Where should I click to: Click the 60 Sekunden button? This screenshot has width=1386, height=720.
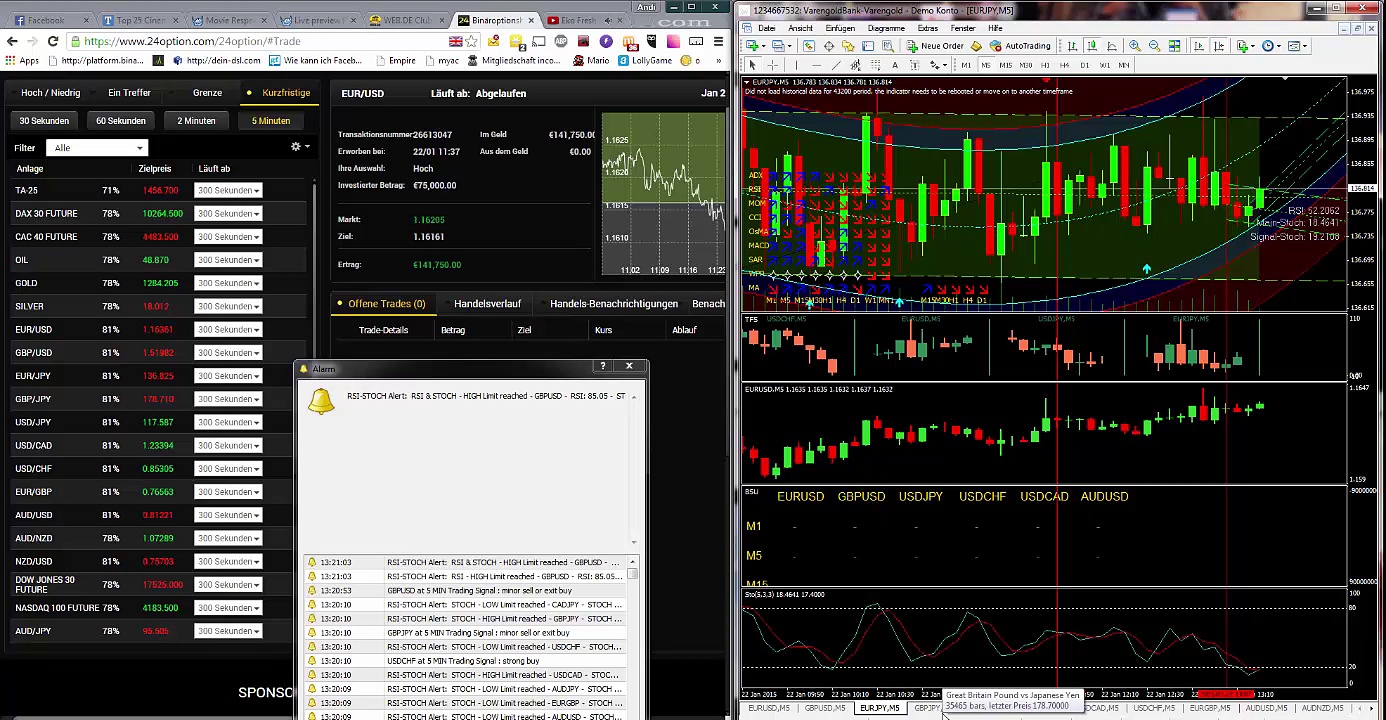point(120,121)
